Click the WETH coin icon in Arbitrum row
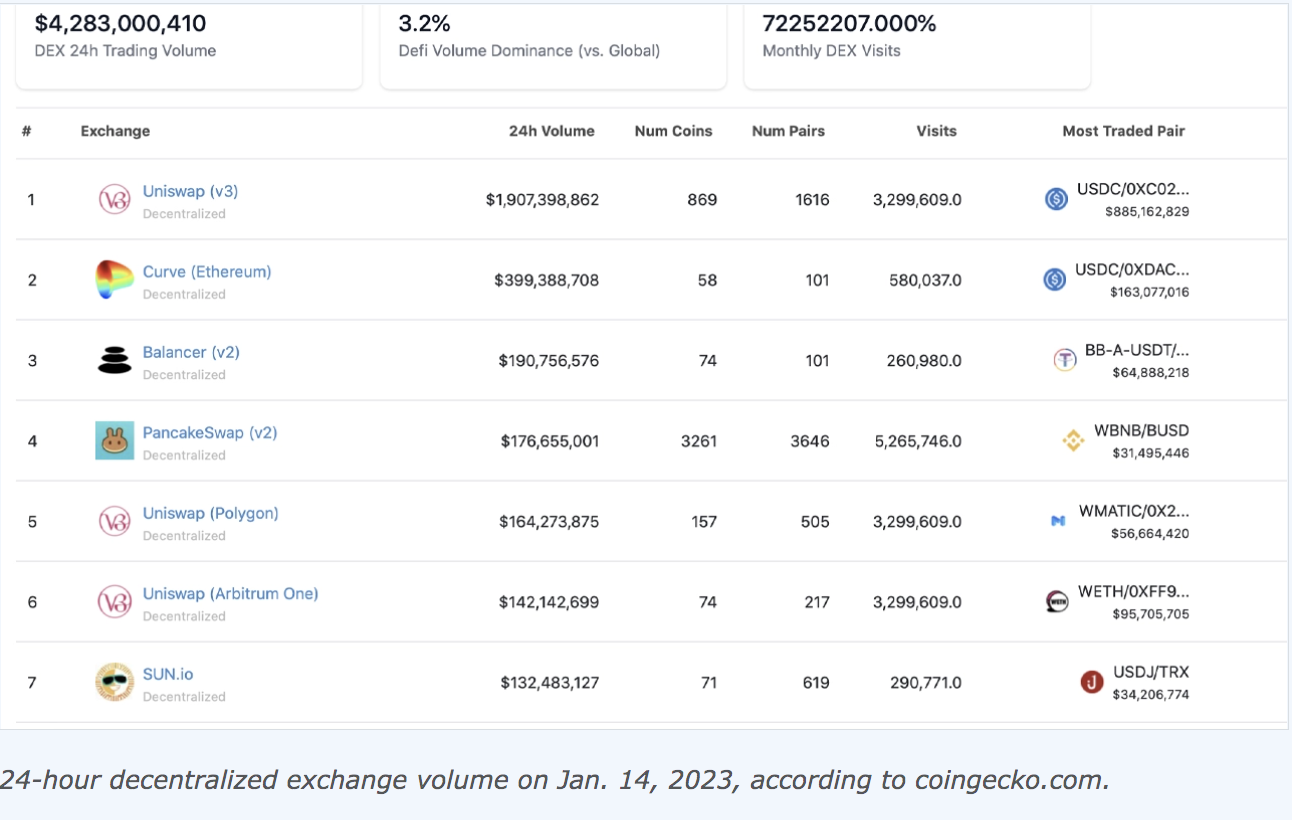Screen dimensions: 1292x820 tap(1057, 602)
